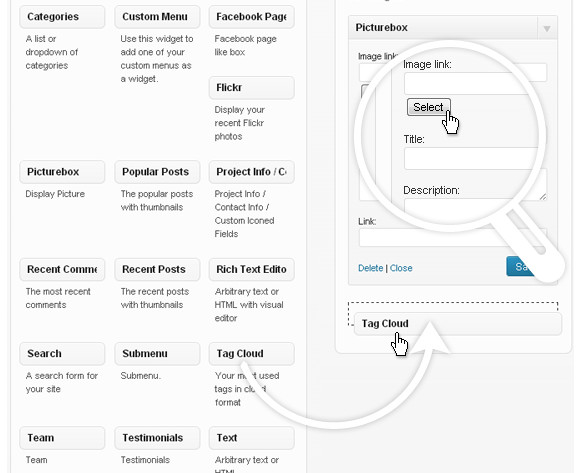Screen dimensions: 579x473
Task: Pick the Team widget
Action: [x=62, y=438]
